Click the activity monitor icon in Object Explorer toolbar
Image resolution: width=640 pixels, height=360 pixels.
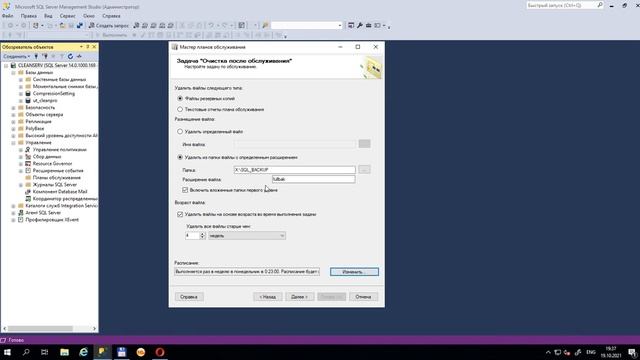[79, 56]
